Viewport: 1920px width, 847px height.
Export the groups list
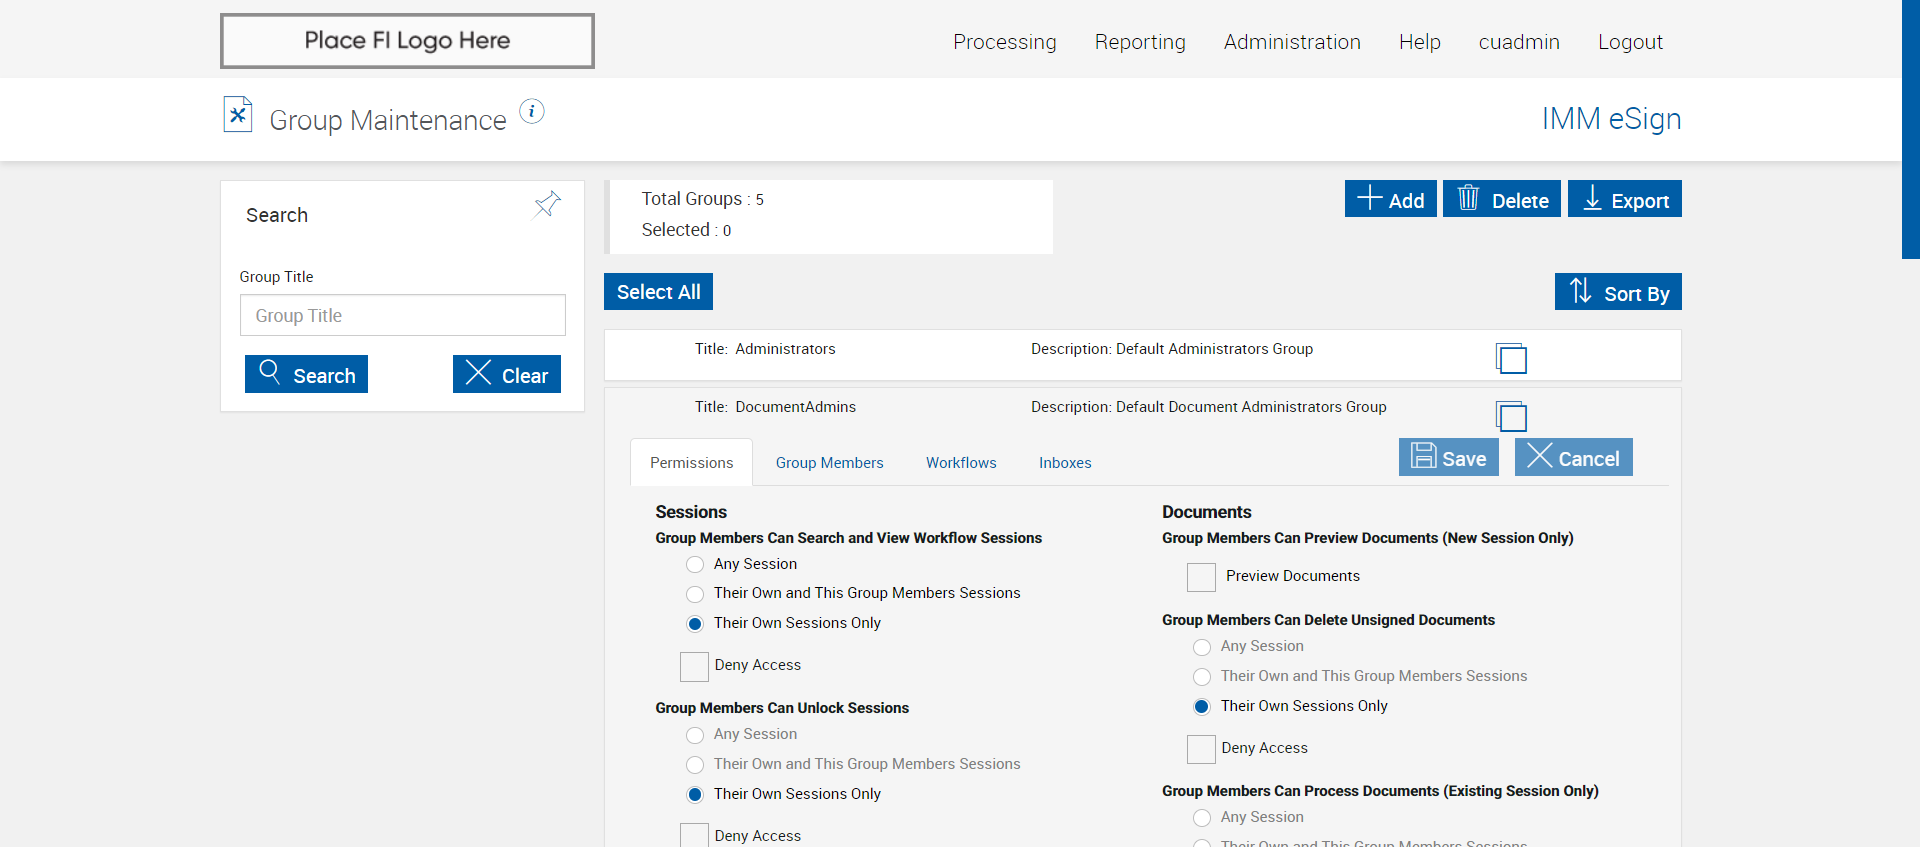coord(1624,199)
